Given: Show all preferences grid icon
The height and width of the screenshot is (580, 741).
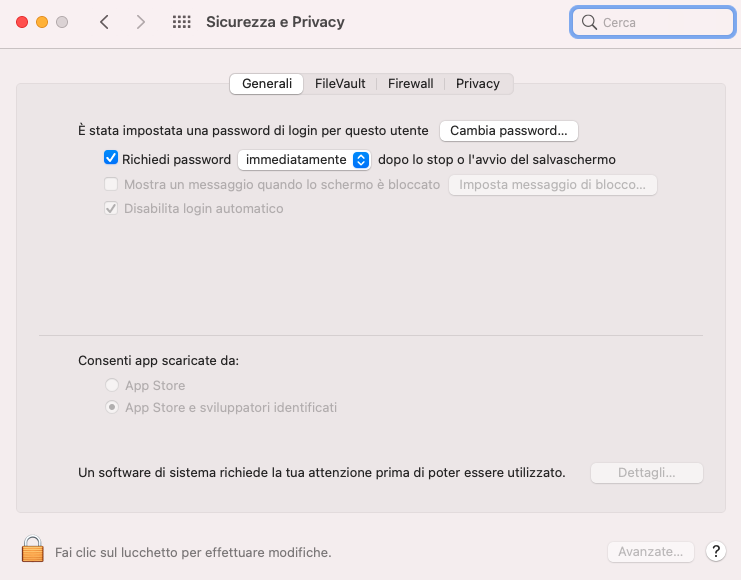Looking at the screenshot, I should pyautogui.click(x=181, y=22).
